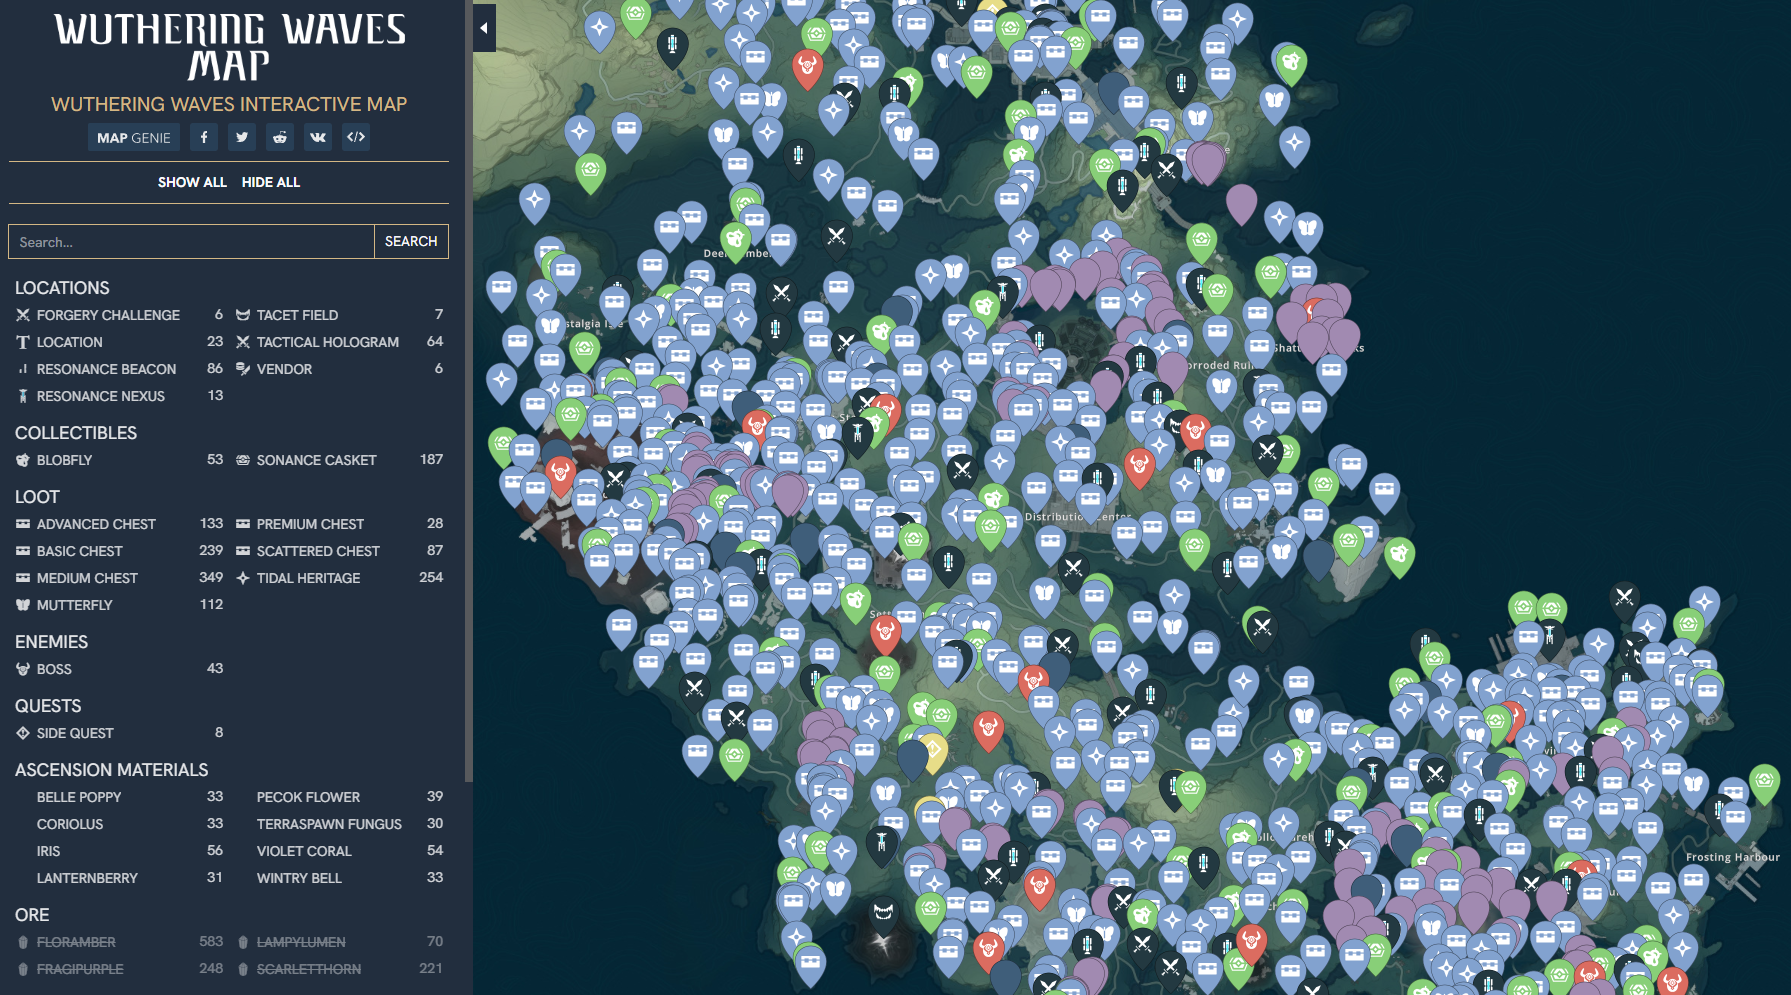Collapse the Quests category heading
The image size is (1791, 995).
click(48, 706)
